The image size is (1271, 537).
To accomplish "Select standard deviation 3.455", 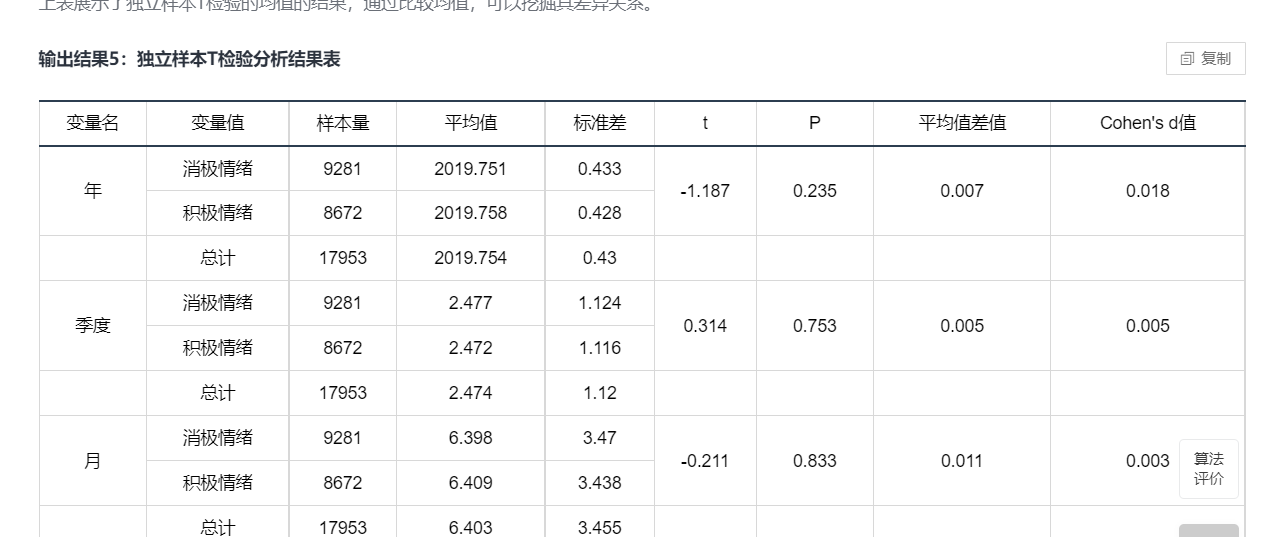I will [600, 527].
